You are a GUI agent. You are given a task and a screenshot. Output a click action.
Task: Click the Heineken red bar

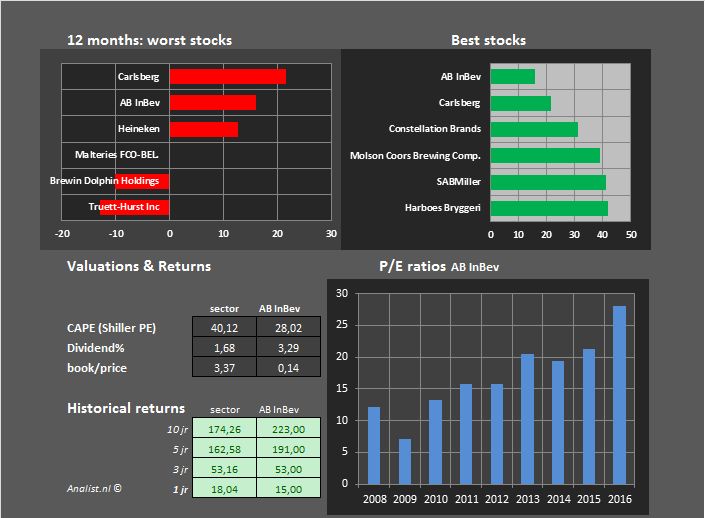click(204, 130)
